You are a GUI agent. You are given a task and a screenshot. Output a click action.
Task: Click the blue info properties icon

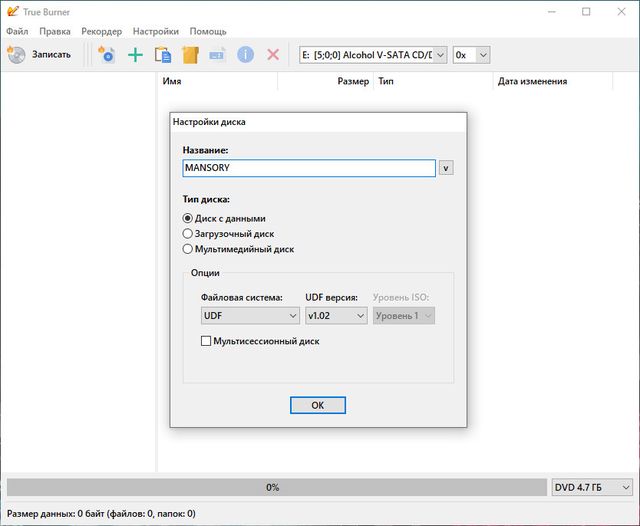point(245,55)
